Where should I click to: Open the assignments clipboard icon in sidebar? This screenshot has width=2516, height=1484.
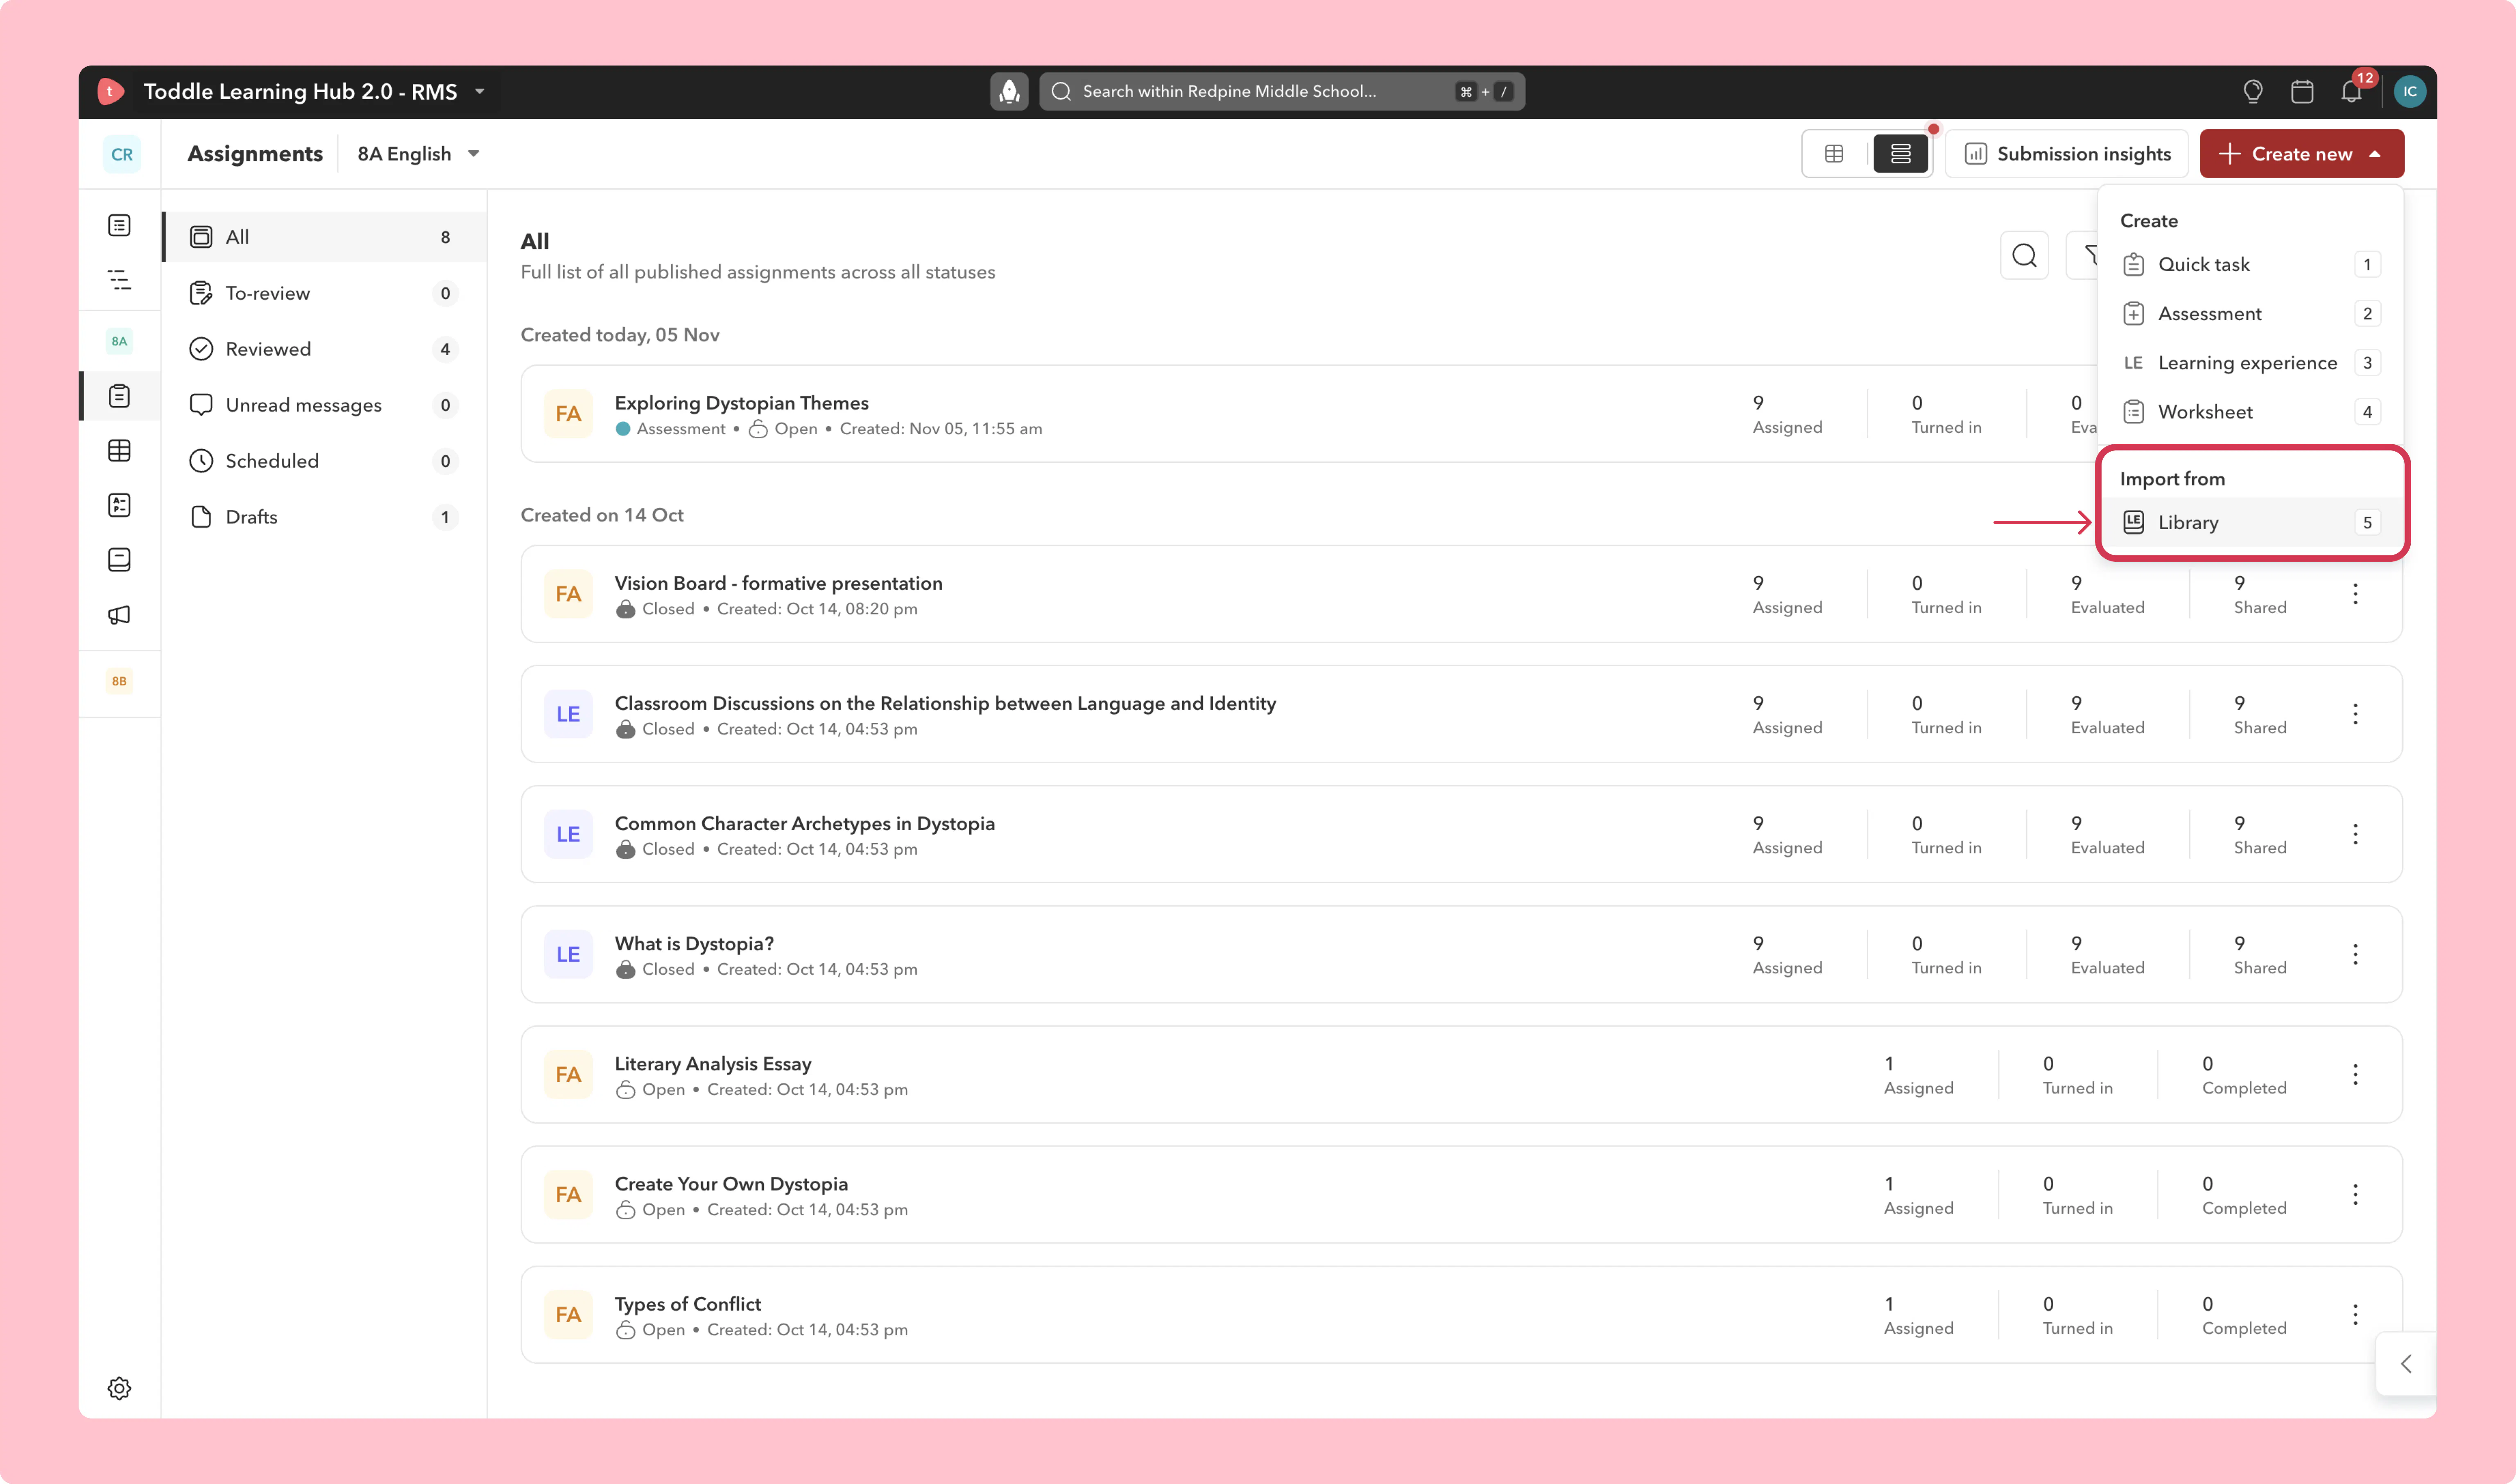(x=119, y=396)
